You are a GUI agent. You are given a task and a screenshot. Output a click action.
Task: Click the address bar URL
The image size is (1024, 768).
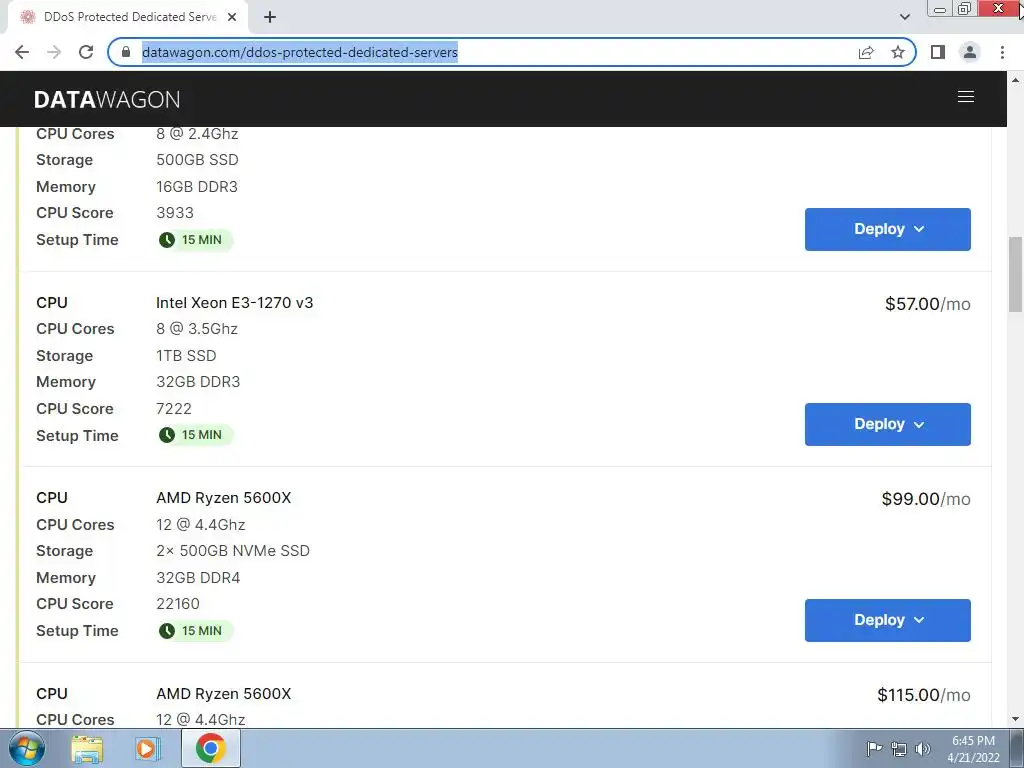[300, 52]
